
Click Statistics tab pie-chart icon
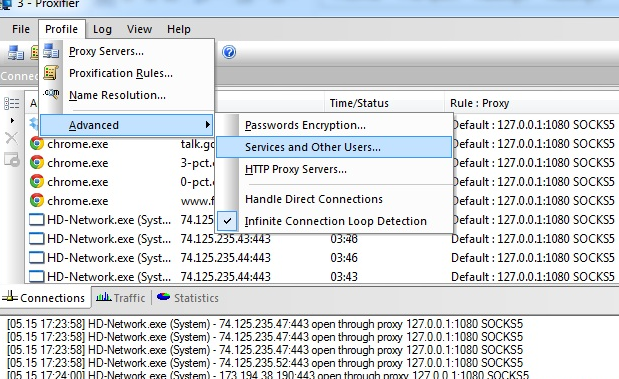(163, 296)
